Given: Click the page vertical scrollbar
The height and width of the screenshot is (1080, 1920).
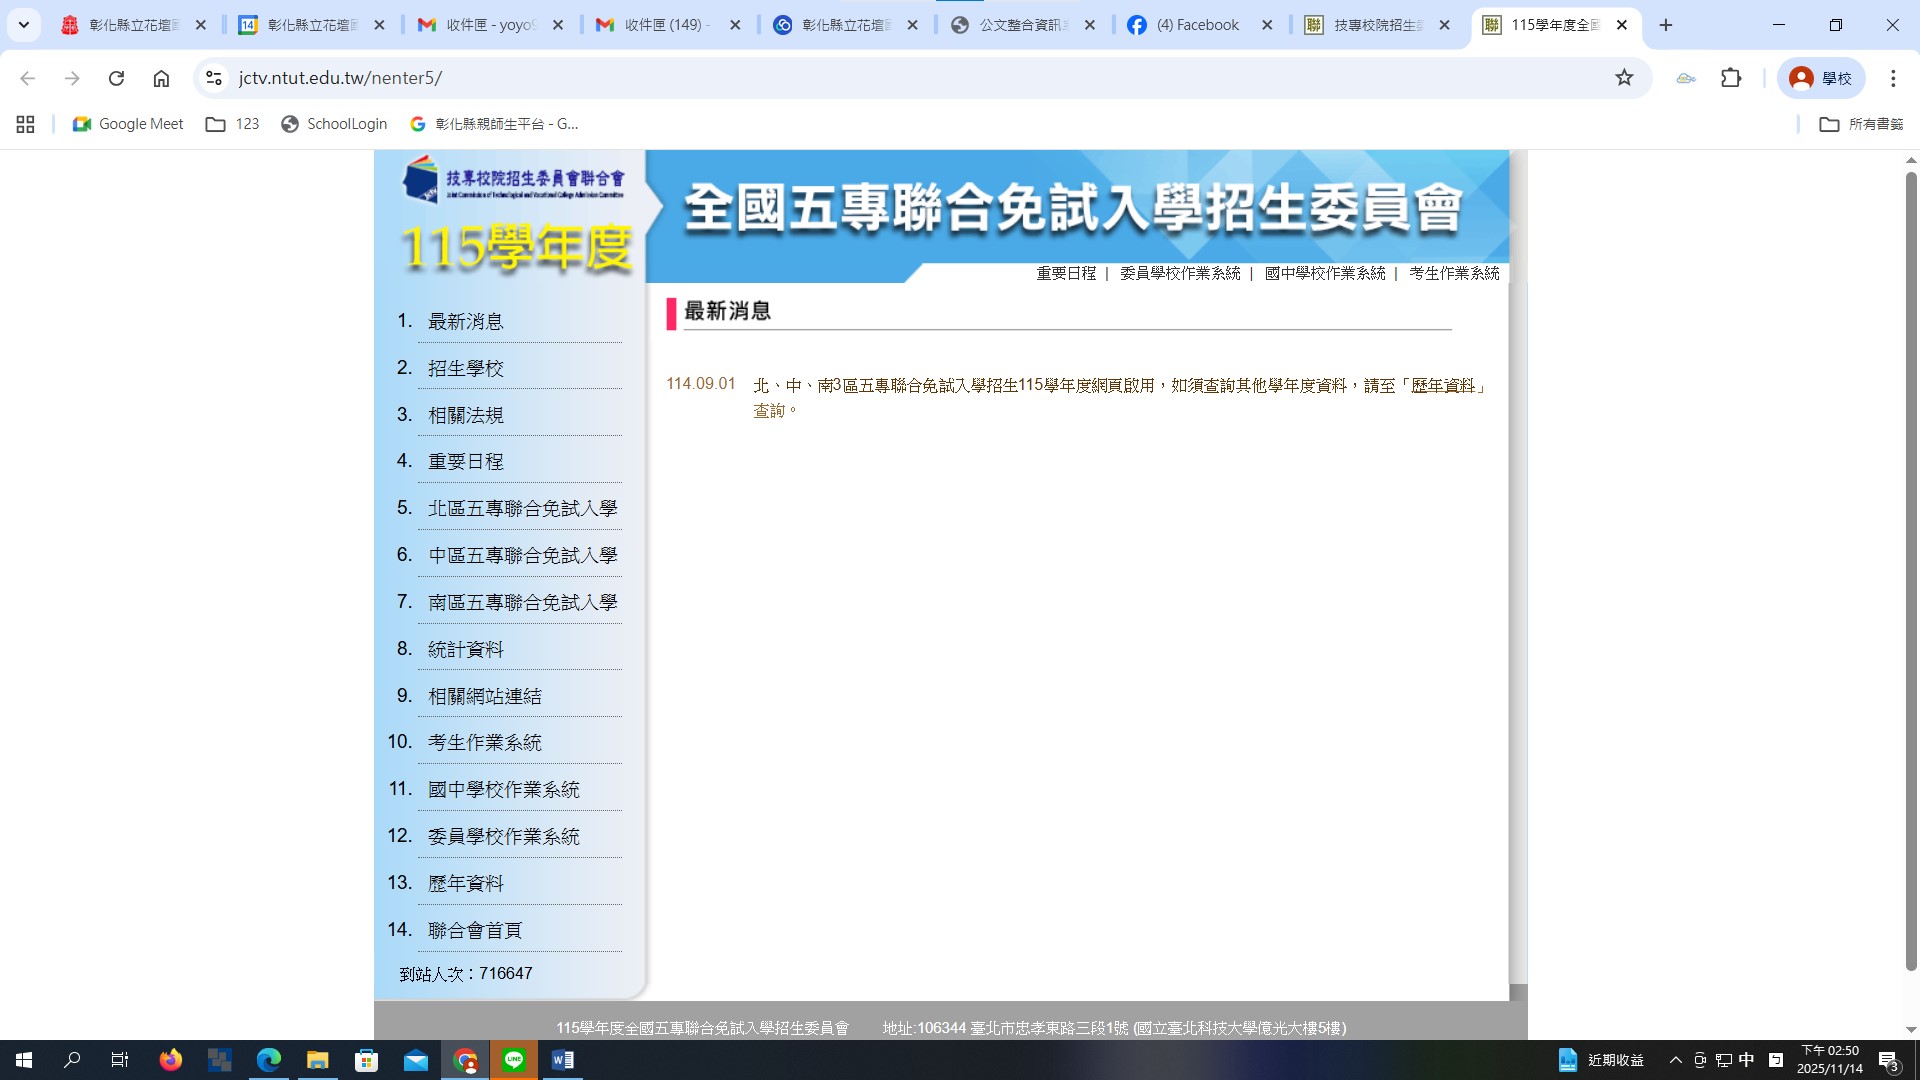Looking at the screenshot, I should click(x=1910, y=570).
